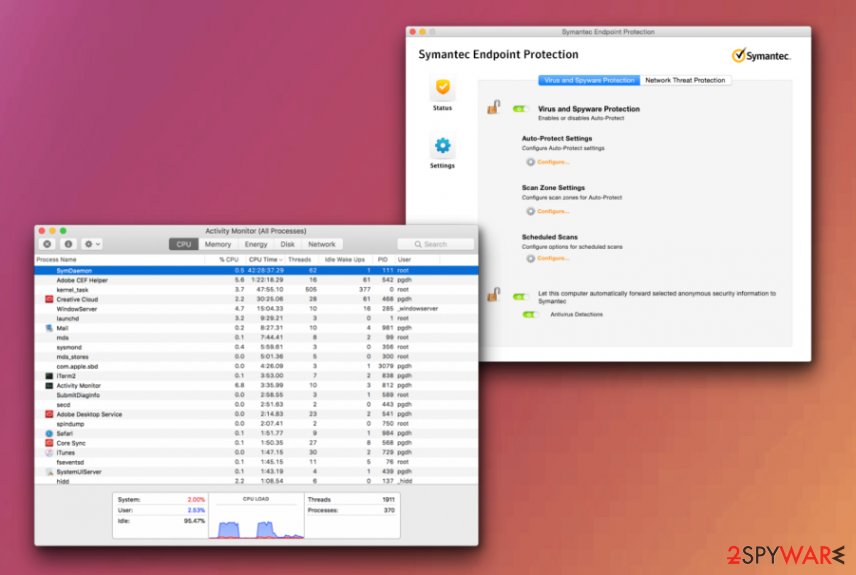Select the kernel_task process row

[256, 290]
